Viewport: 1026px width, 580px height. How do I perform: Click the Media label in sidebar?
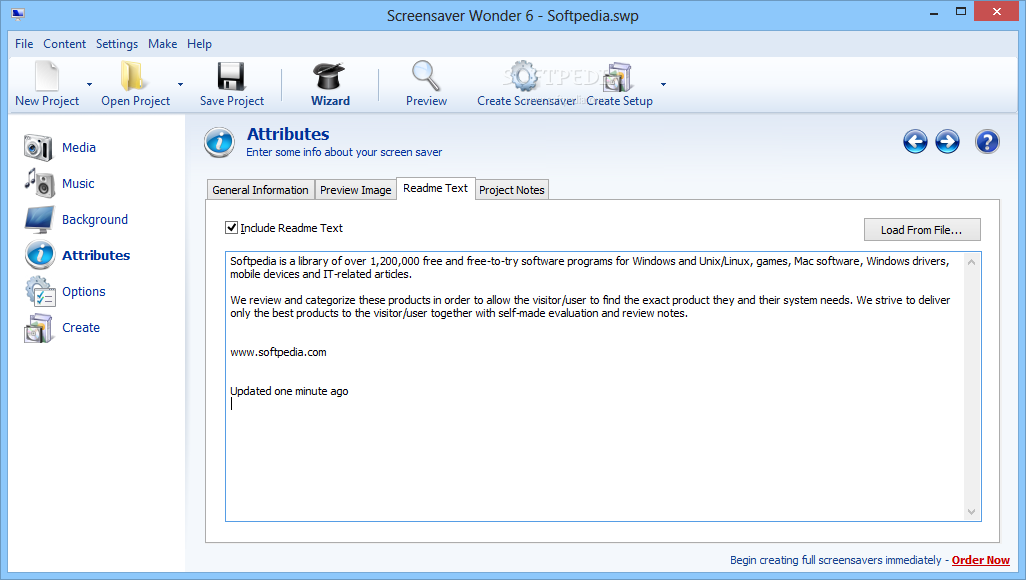pyautogui.click(x=79, y=147)
